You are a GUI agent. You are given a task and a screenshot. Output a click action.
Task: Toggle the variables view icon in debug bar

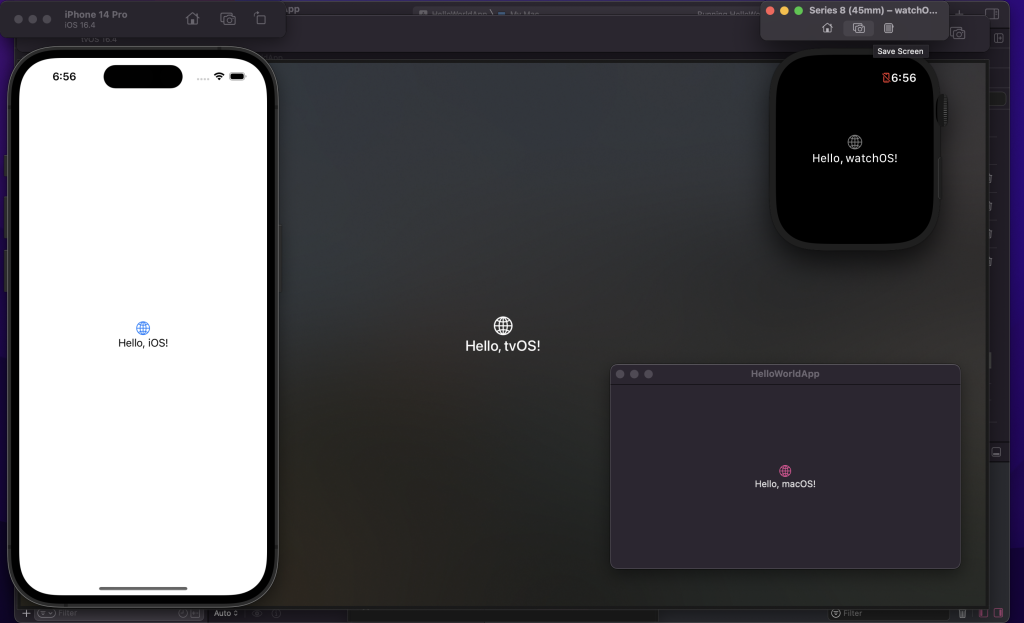tap(984, 613)
